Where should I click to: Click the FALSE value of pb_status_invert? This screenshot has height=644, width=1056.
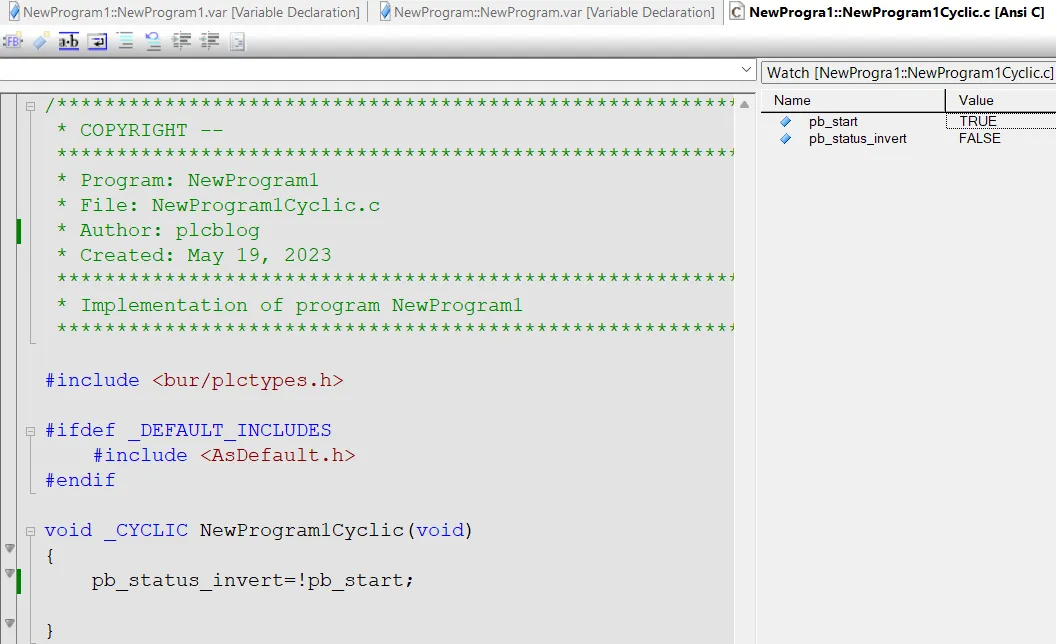979,139
